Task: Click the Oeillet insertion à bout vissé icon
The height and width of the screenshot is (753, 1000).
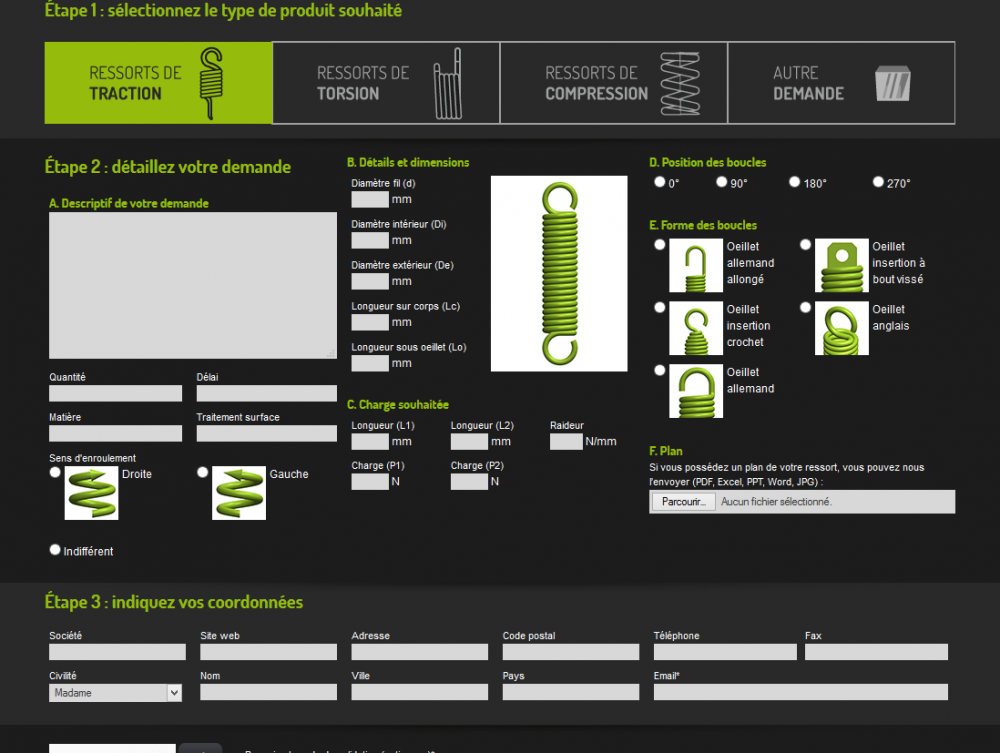Action: (841, 266)
